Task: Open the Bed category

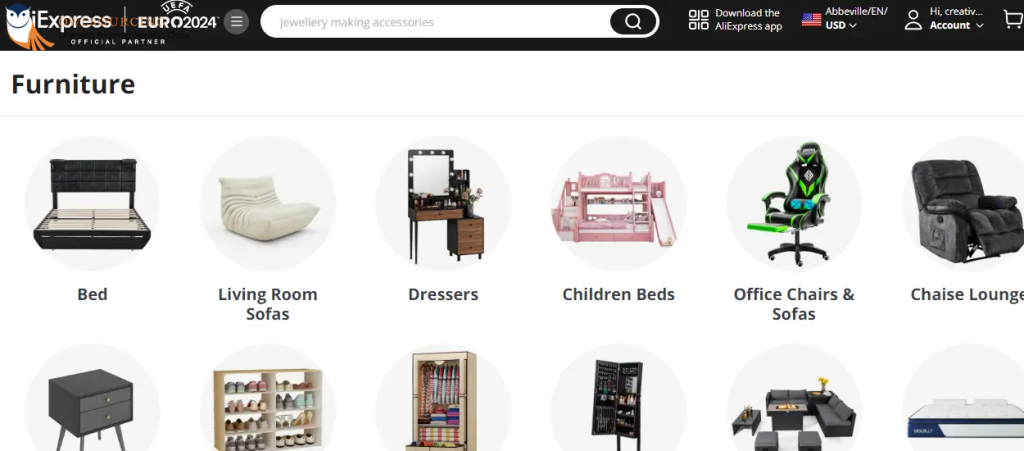Action: click(x=92, y=294)
